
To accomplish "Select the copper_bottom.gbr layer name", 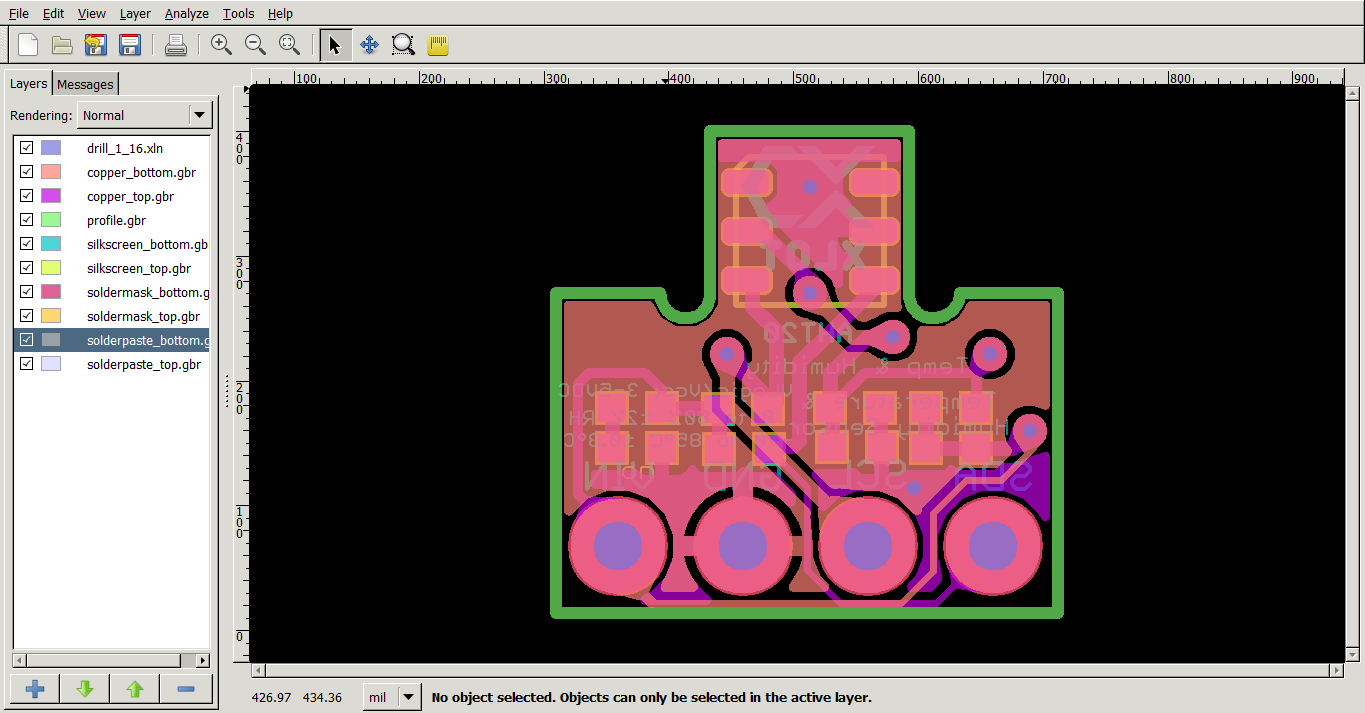I will point(141,172).
